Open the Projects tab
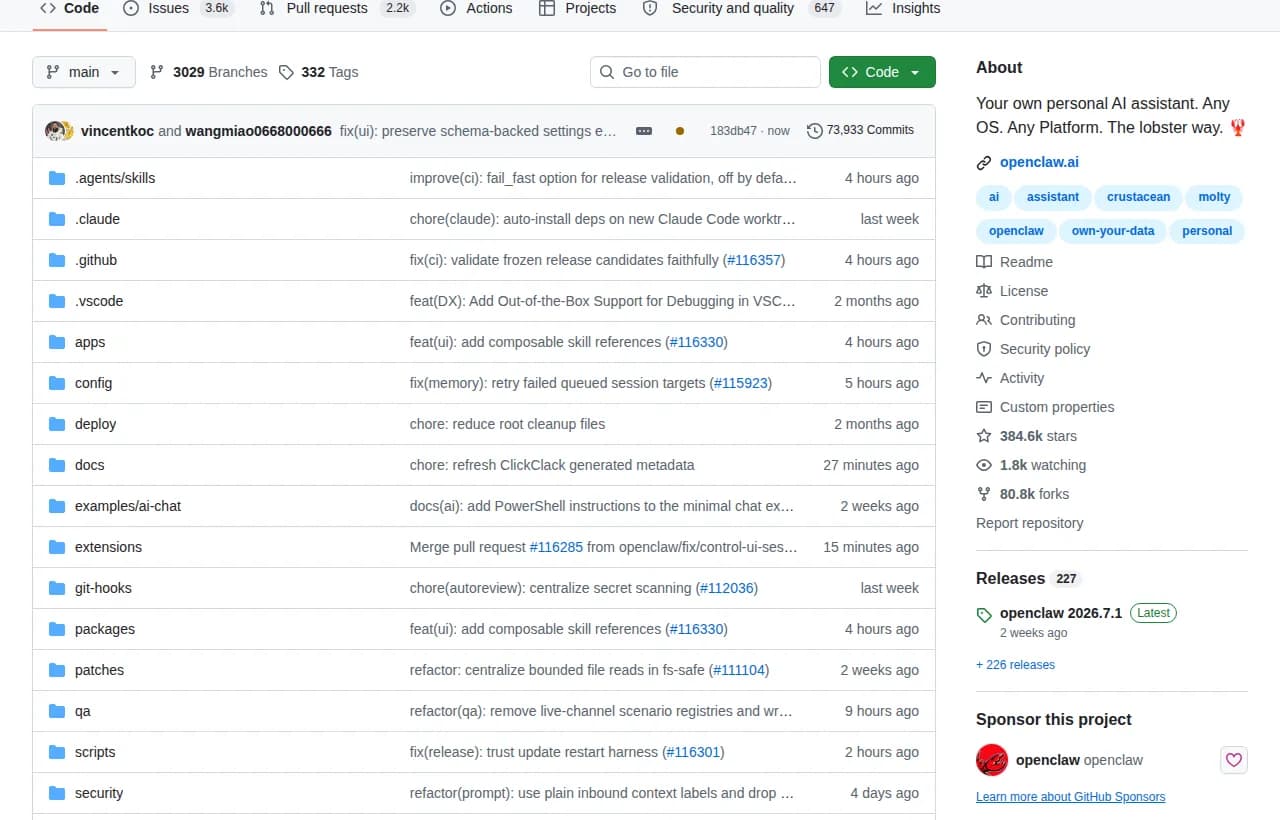The width and height of the screenshot is (1280, 820). click(578, 8)
